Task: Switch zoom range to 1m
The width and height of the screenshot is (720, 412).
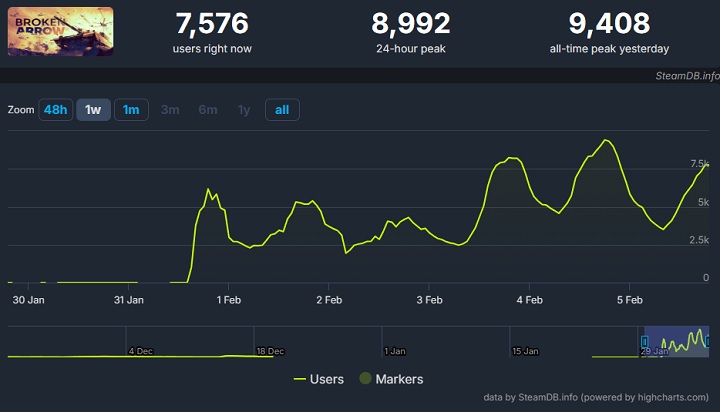Action: click(x=131, y=110)
